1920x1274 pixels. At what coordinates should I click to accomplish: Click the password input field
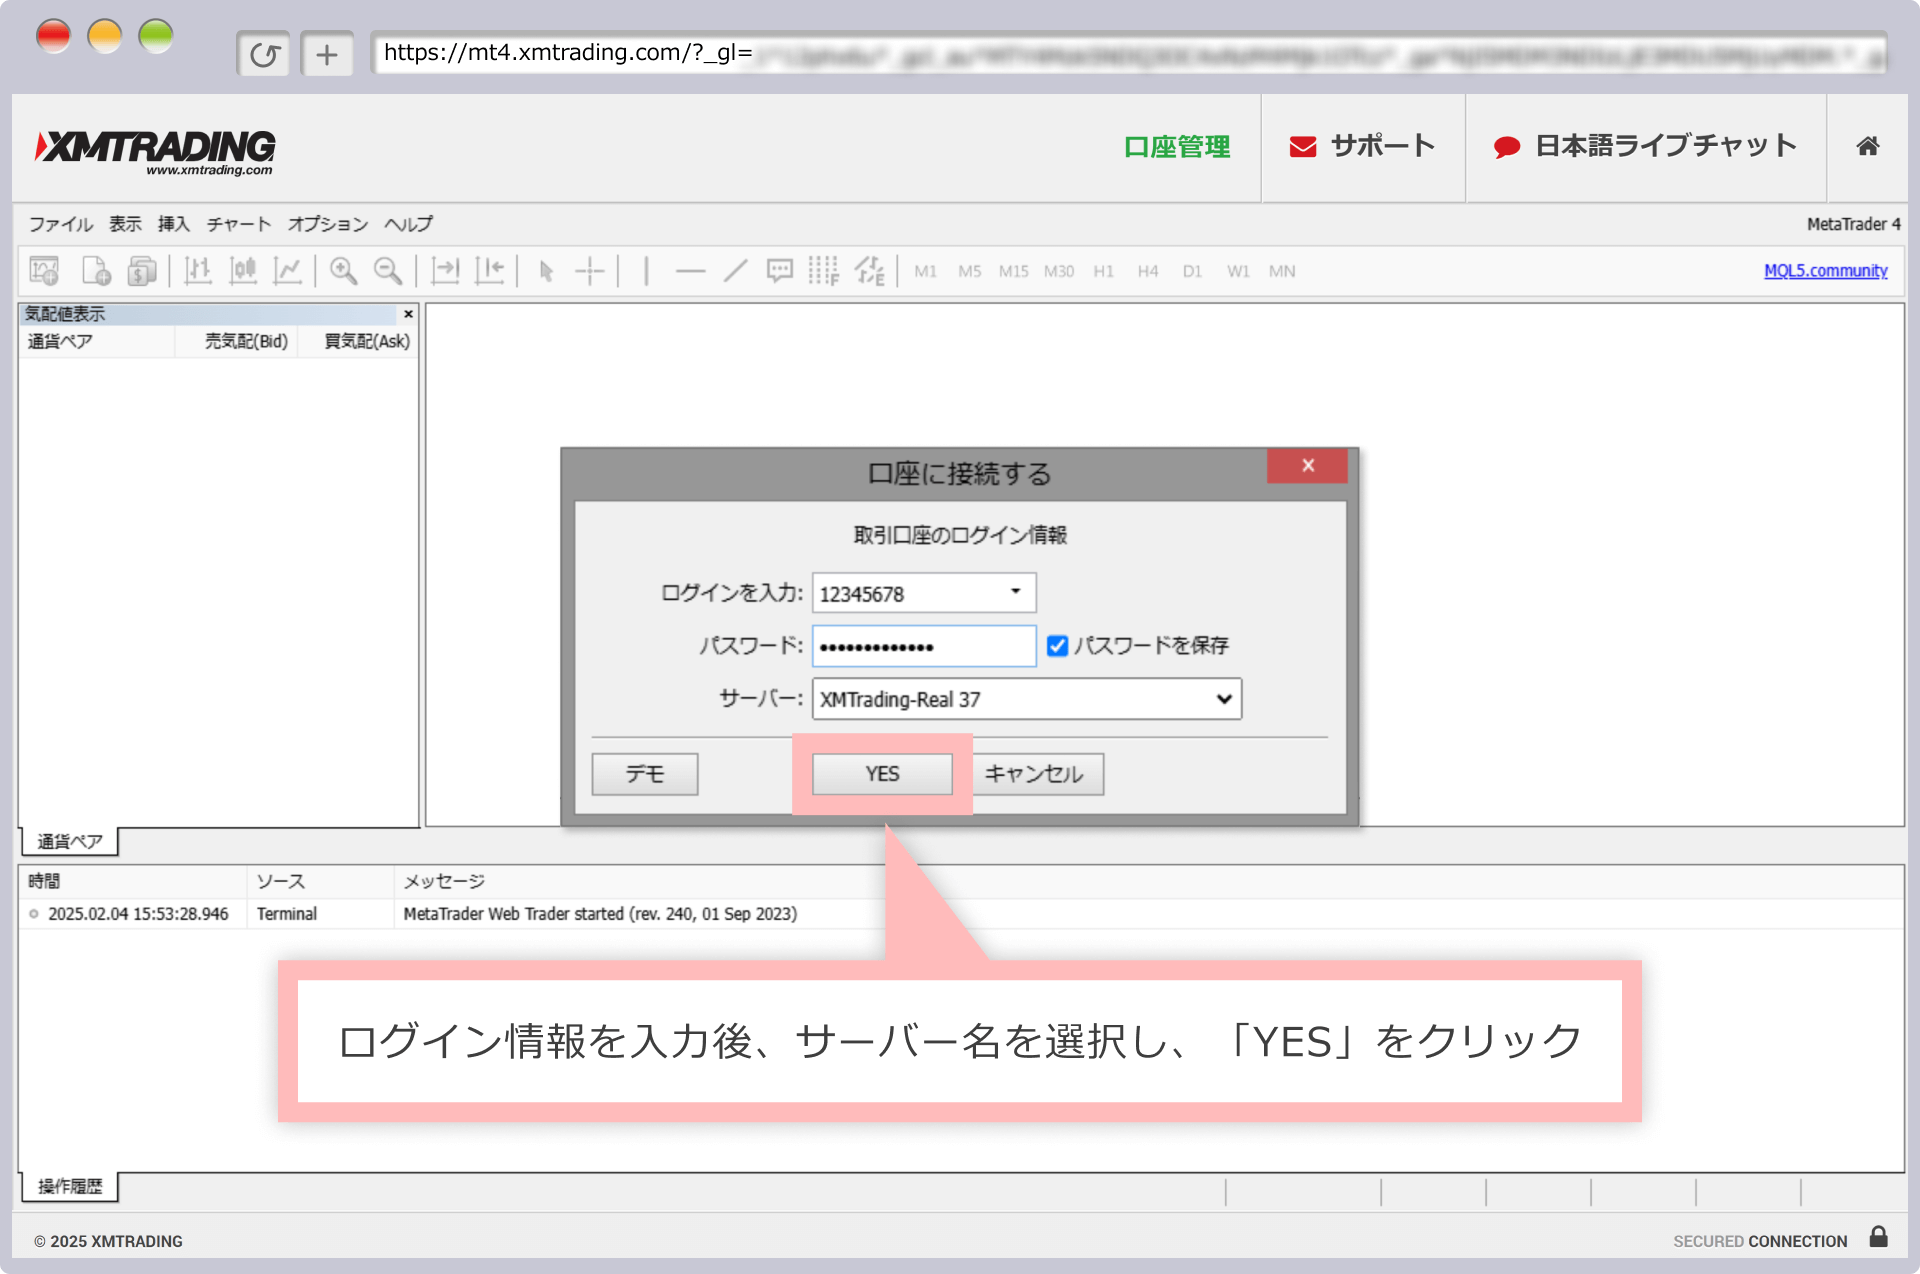coord(923,646)
